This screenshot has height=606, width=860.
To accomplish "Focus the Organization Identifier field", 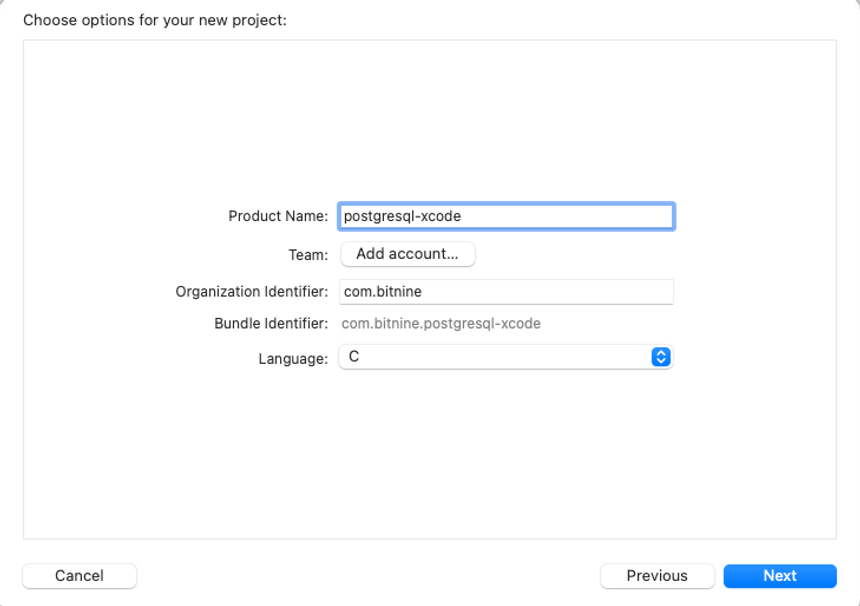I will click(x=506, y=292).
